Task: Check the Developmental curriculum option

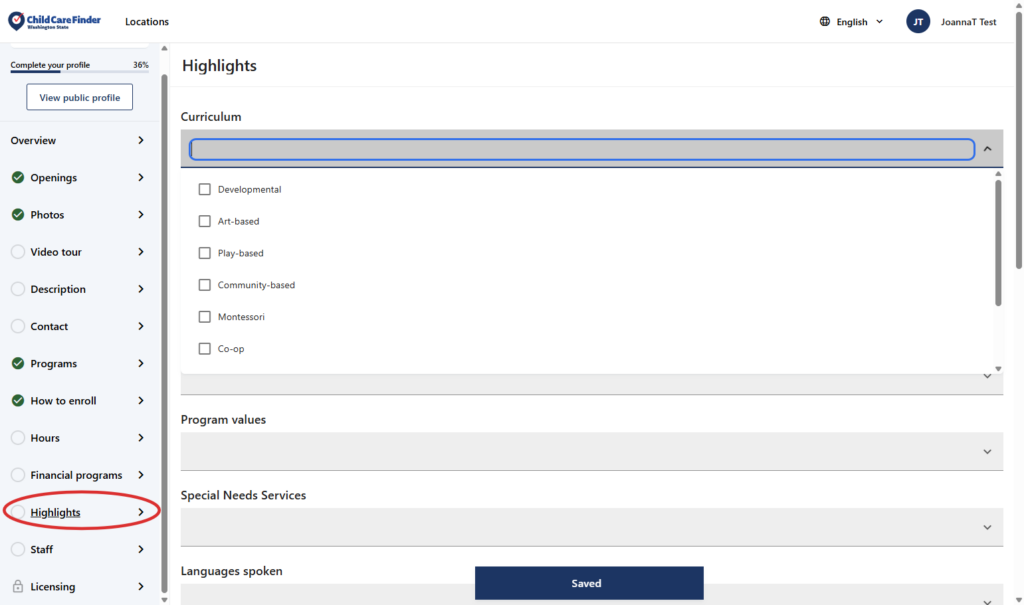Action: [x=205, y=189]
